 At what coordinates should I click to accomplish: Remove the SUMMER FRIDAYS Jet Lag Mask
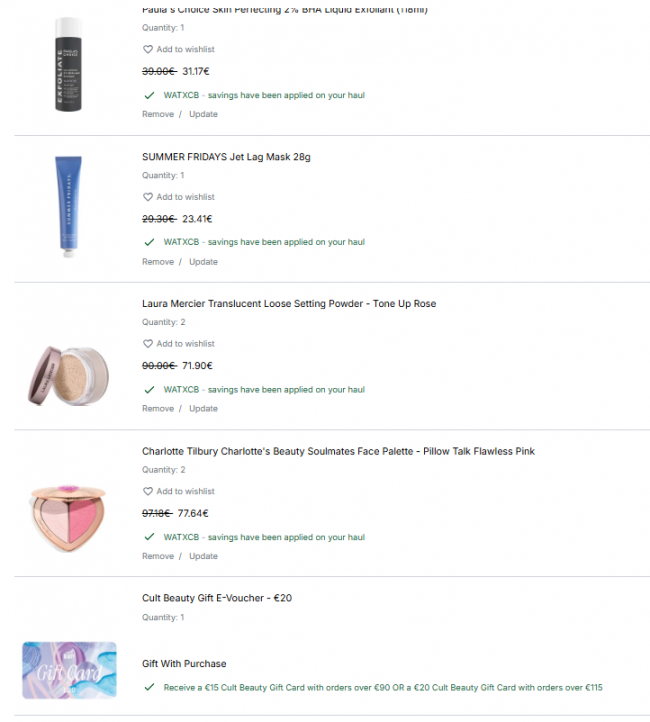(158, 262)
